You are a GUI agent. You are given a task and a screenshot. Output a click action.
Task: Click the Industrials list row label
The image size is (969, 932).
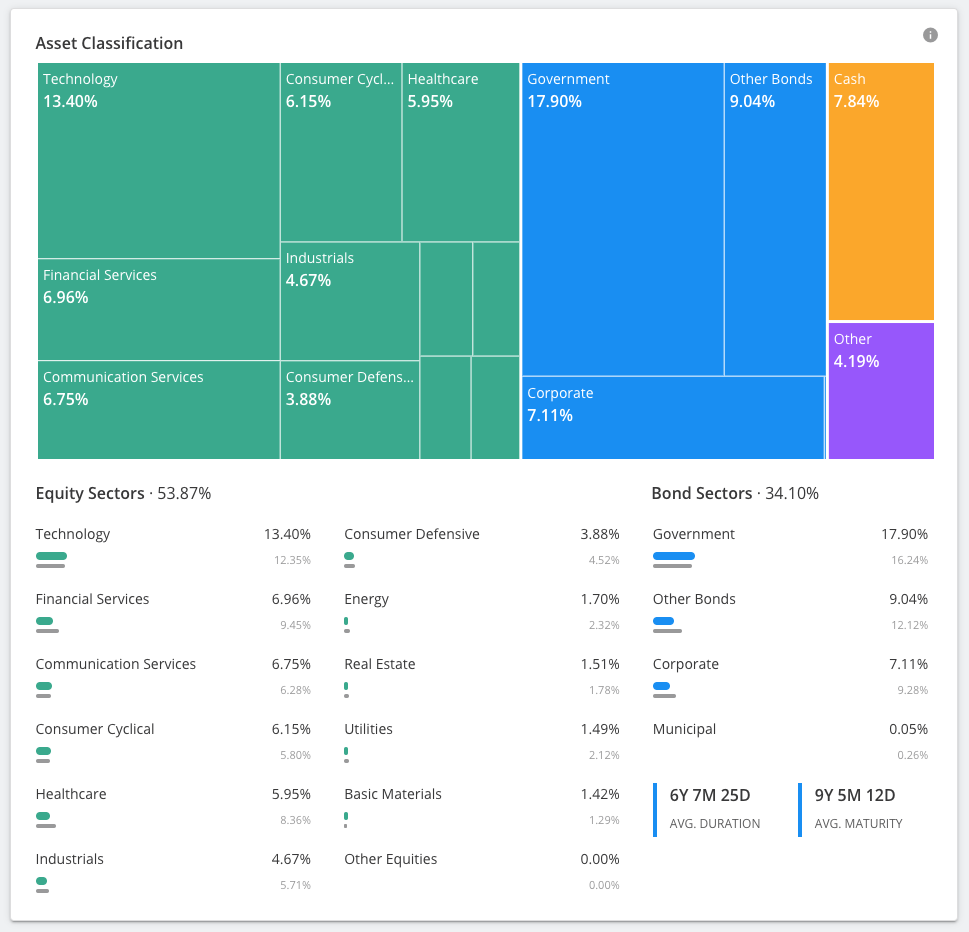70,859
